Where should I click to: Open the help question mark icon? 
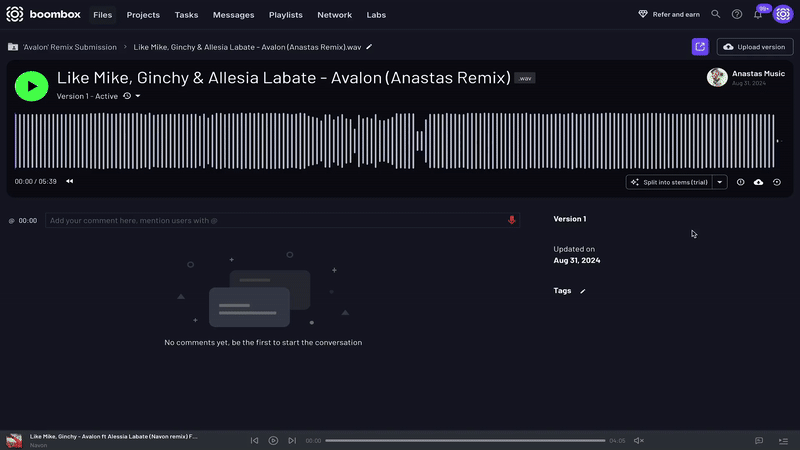[x=737, y=15]
